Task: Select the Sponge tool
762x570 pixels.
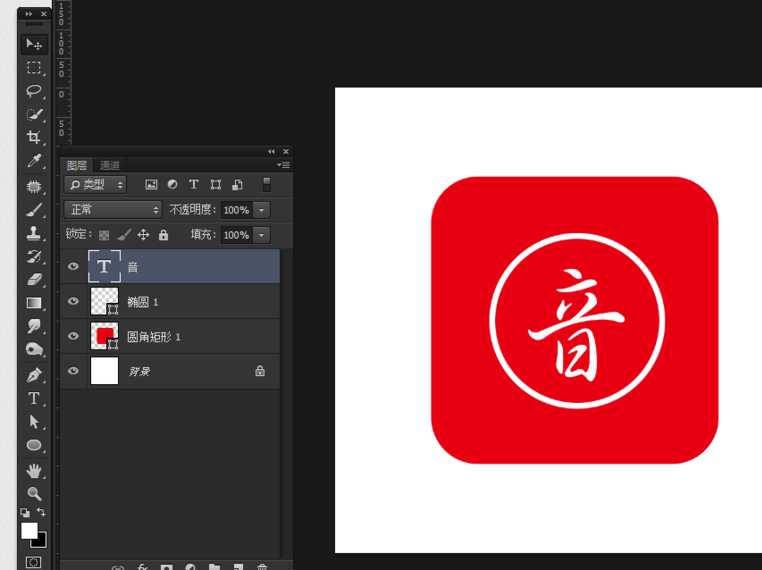Action: tap(34, 349)
